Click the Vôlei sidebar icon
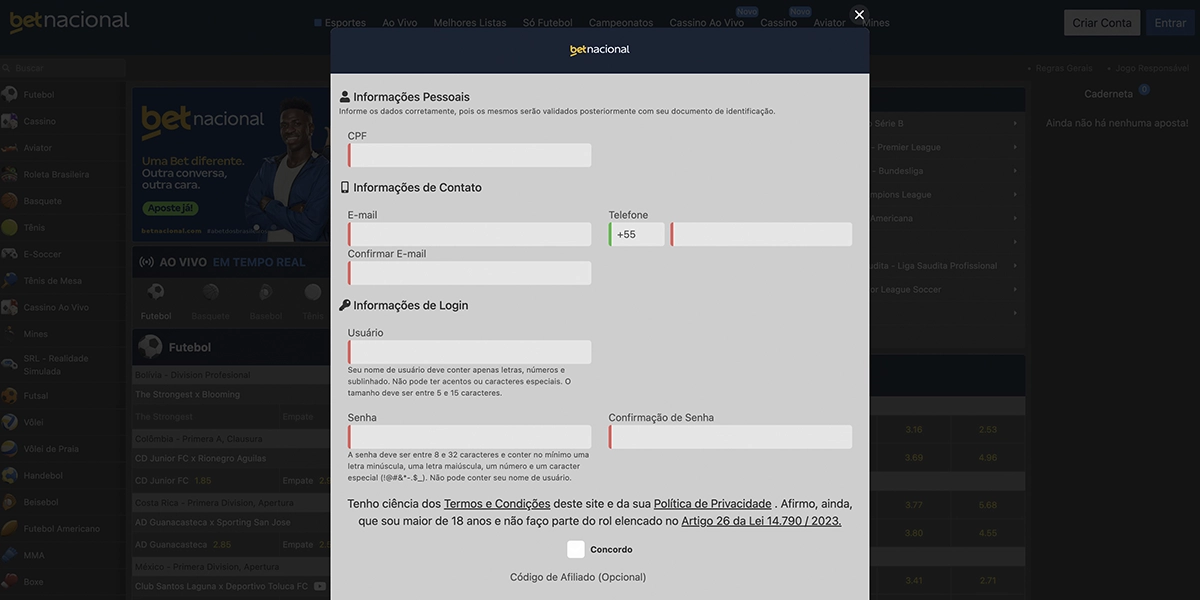1200x600 pixels. (10, 422)
